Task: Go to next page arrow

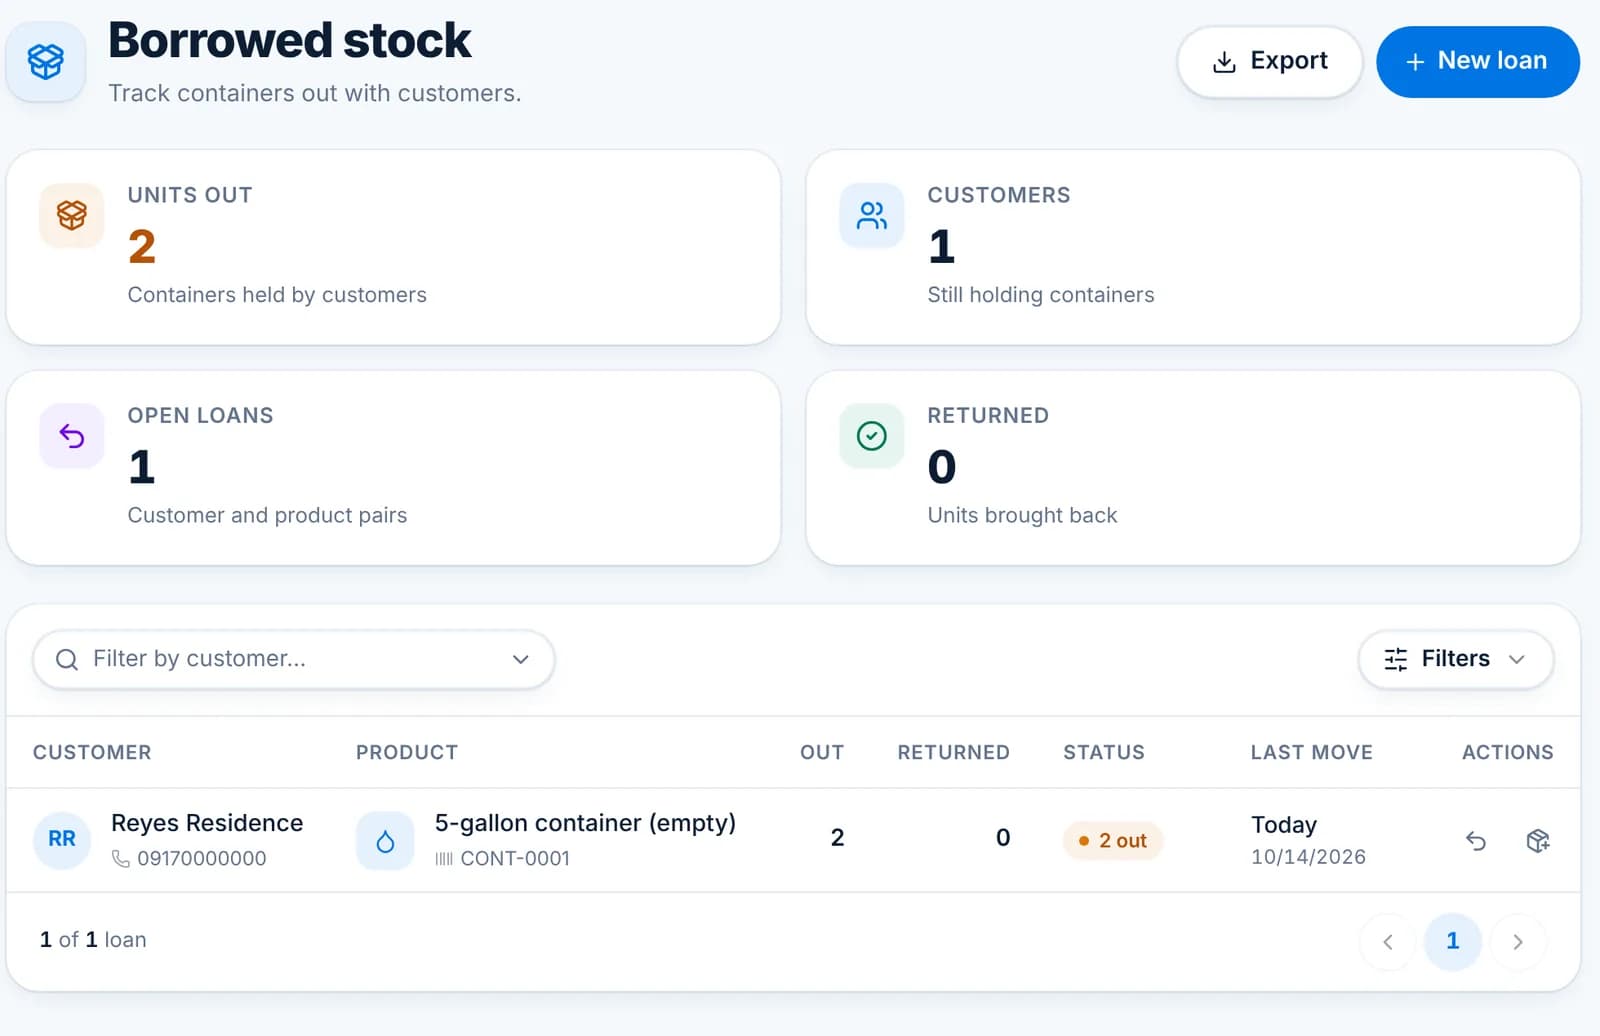Action: coord(1518,941)
